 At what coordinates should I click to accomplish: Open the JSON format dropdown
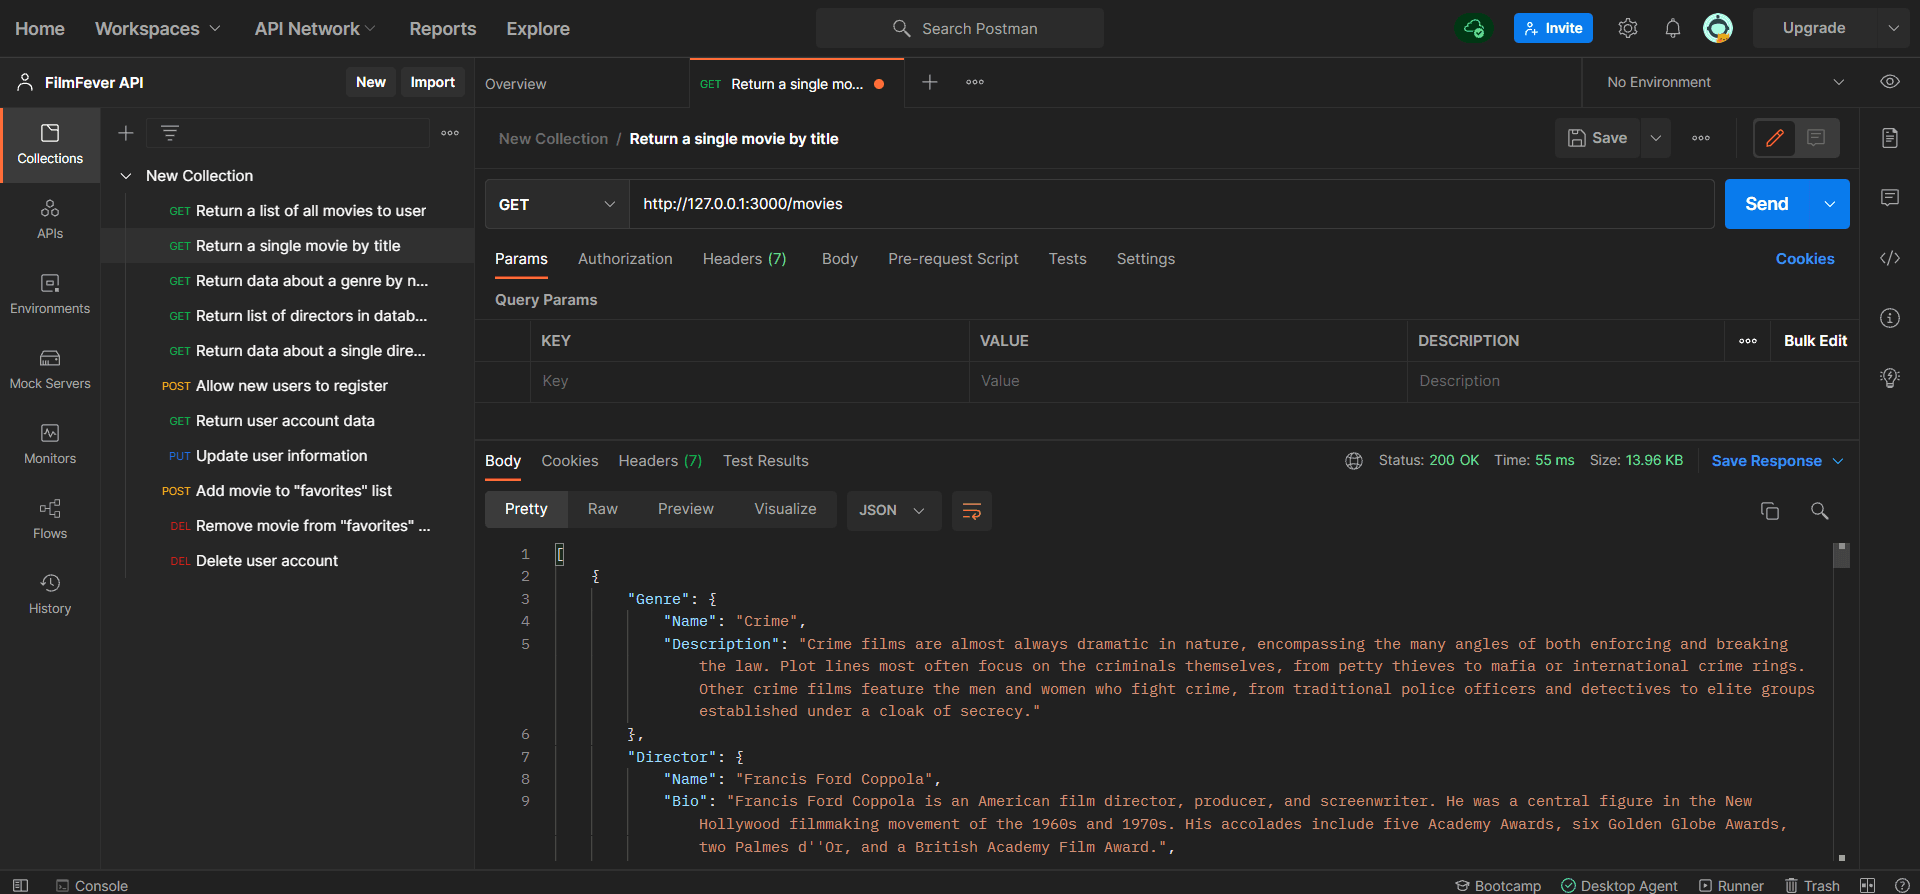[893, 510]
